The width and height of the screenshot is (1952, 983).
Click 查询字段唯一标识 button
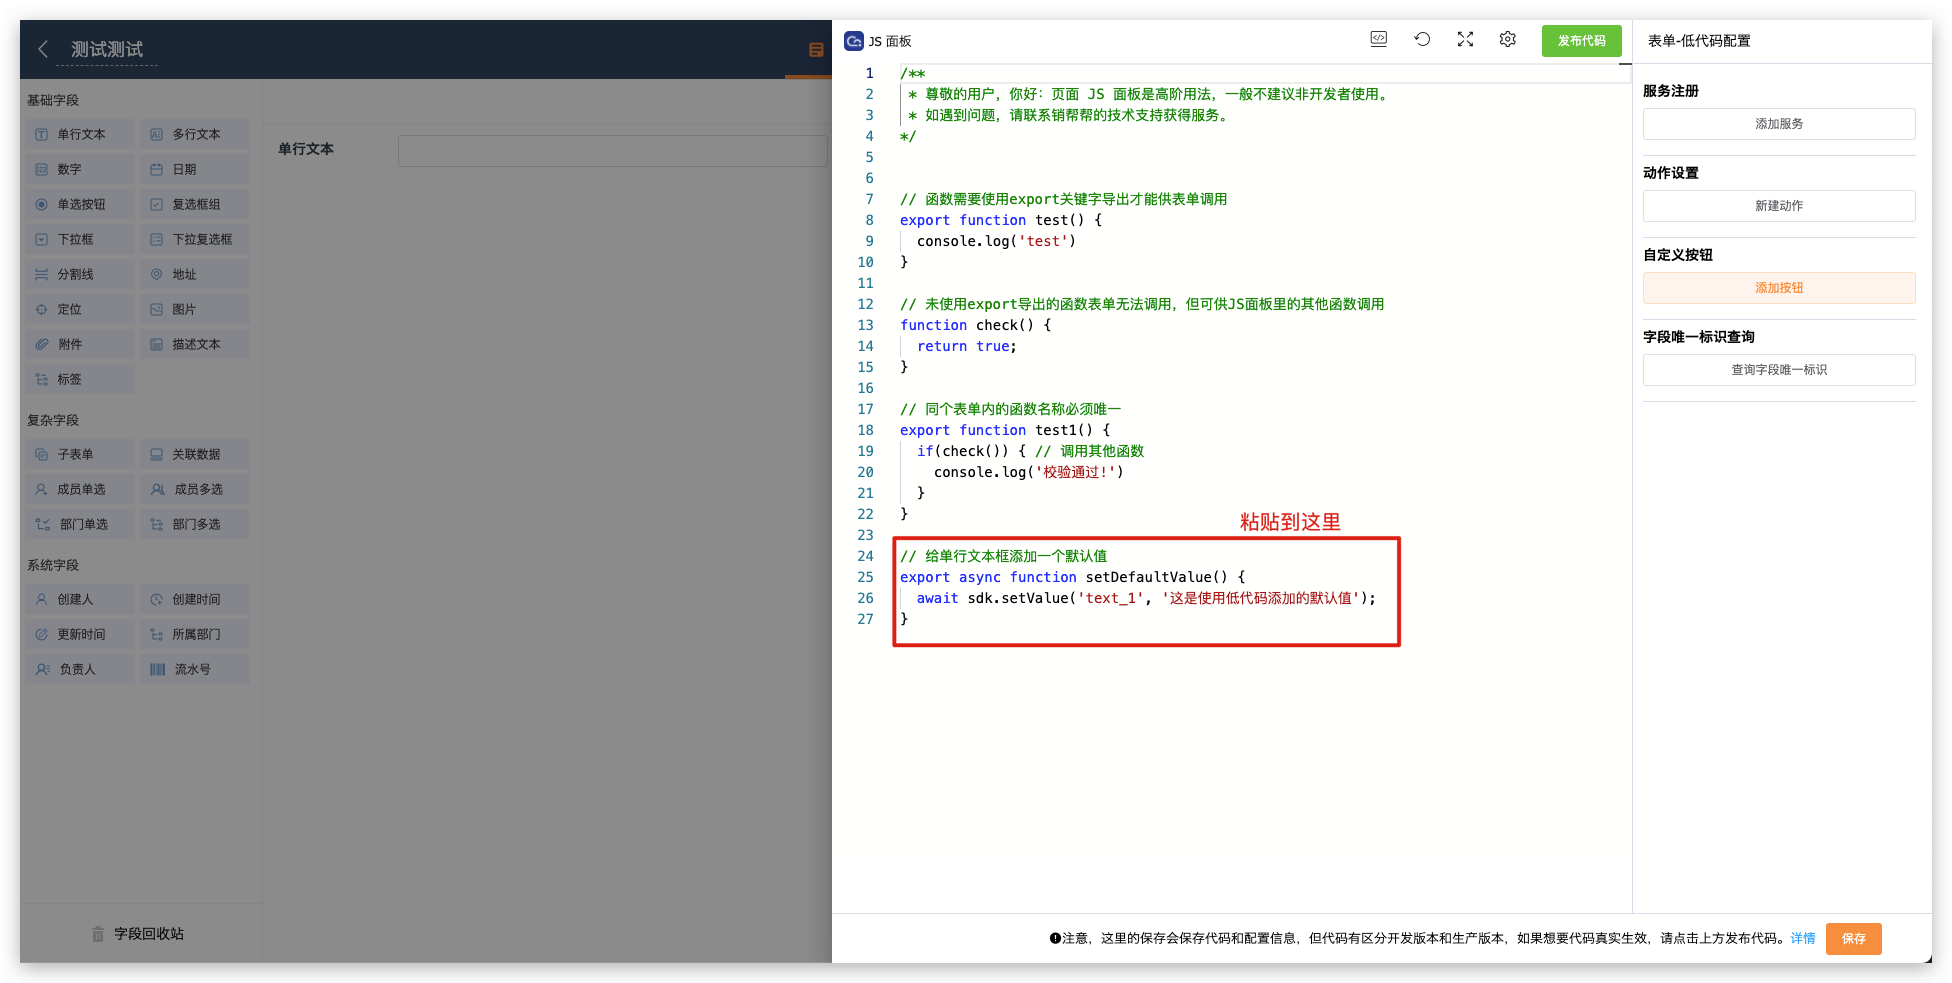tap(1778, 370)
